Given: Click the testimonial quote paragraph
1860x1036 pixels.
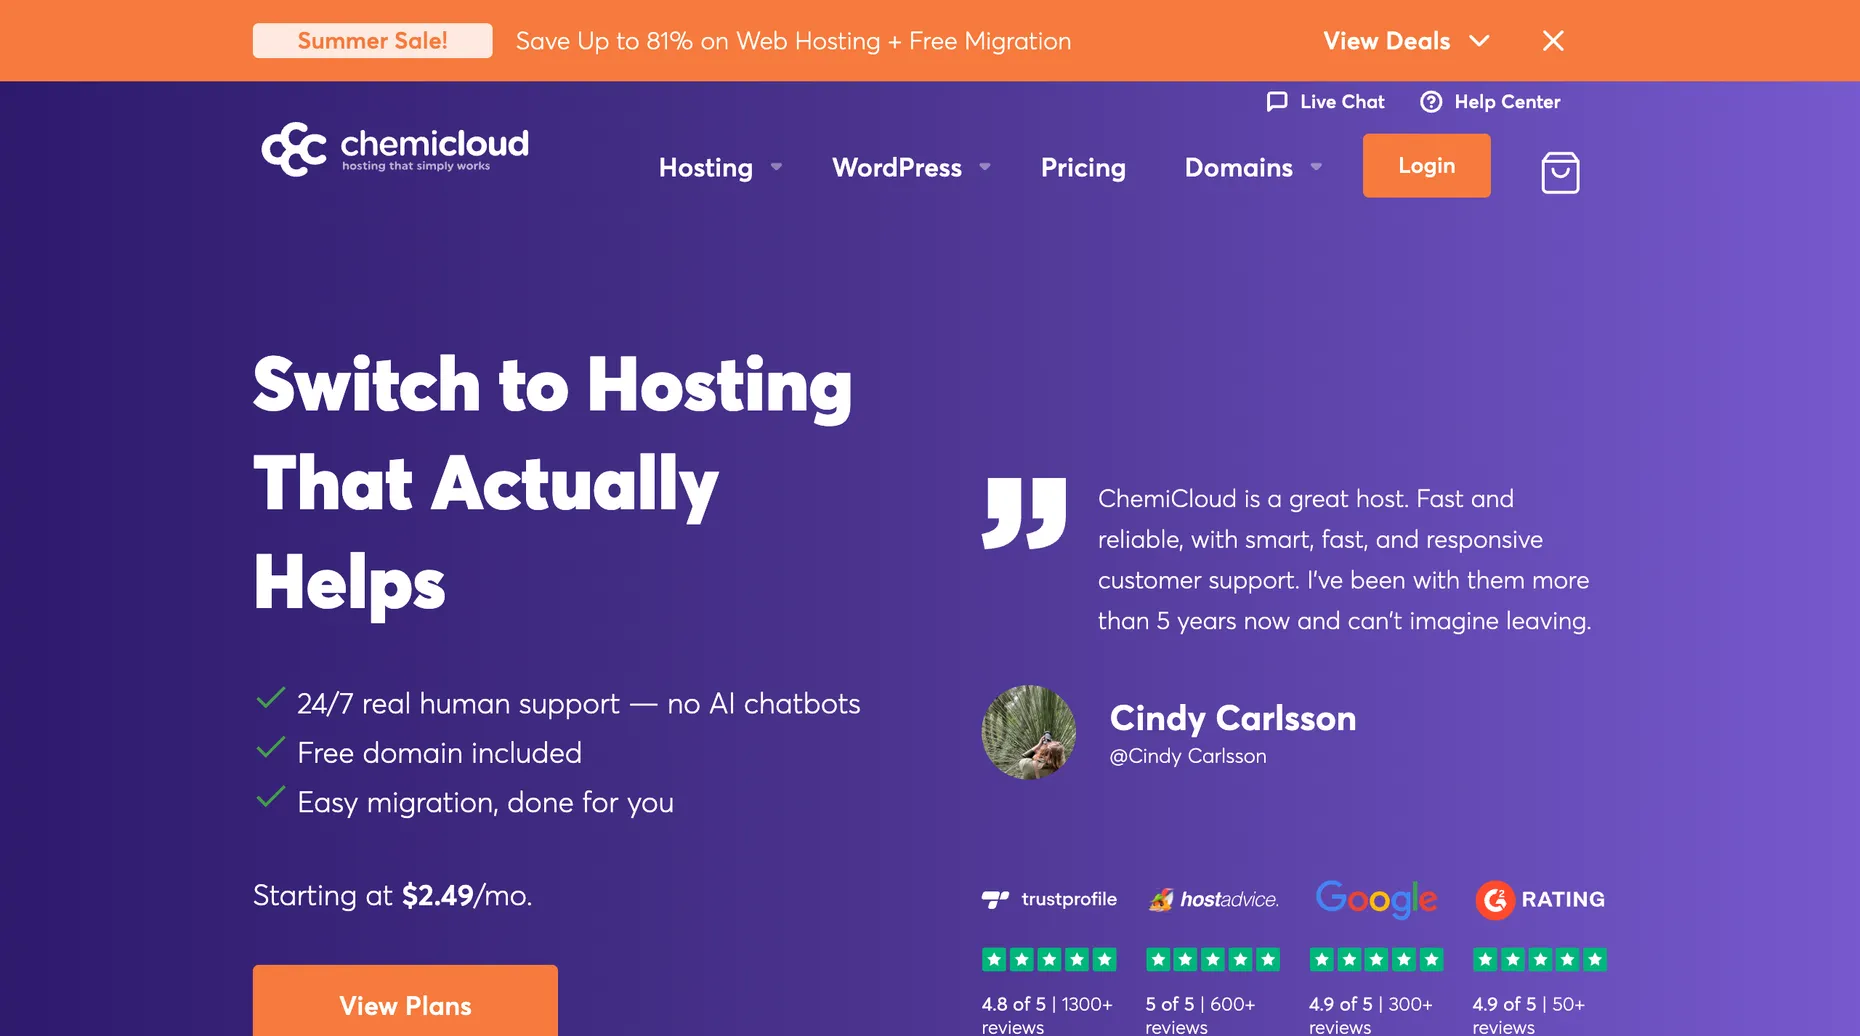Looking at the screenshot, I should point(1344,560).
